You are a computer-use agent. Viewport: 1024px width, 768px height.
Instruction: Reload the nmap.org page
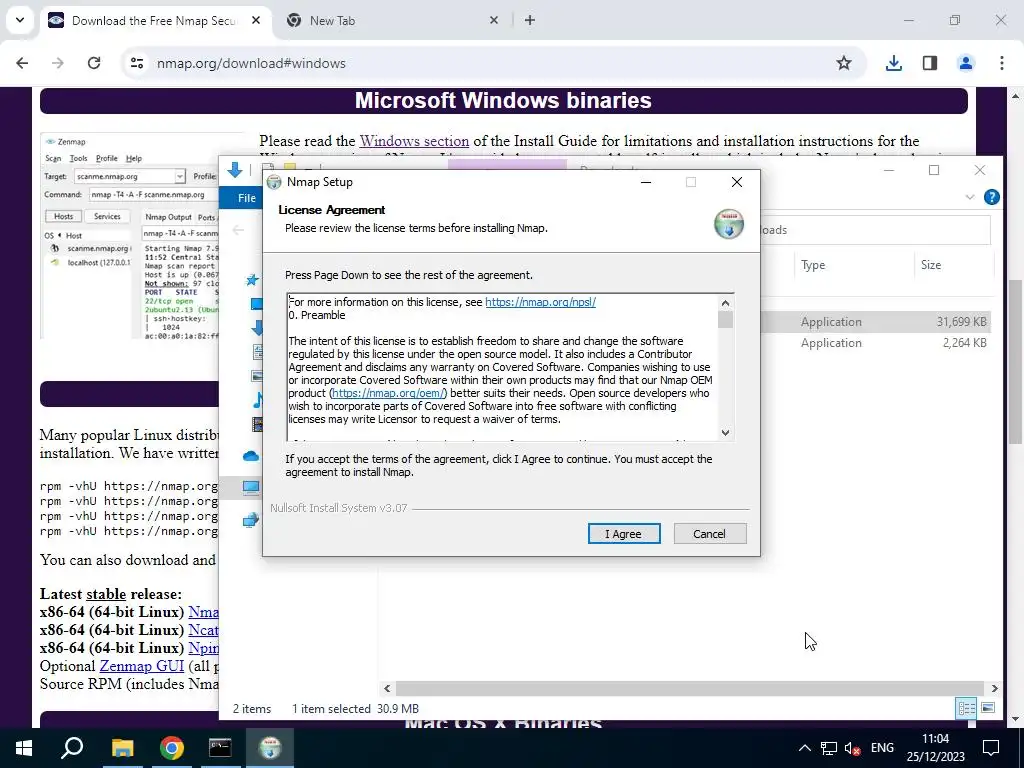pyautogui.click(x=94, y=63)
